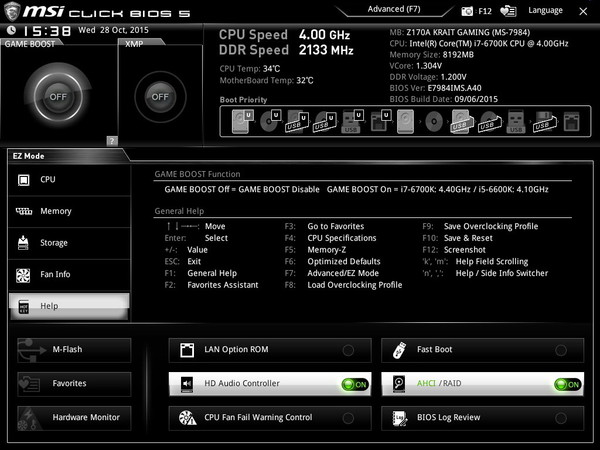Open the Fan Info section
600x450 pixels.
69,274
